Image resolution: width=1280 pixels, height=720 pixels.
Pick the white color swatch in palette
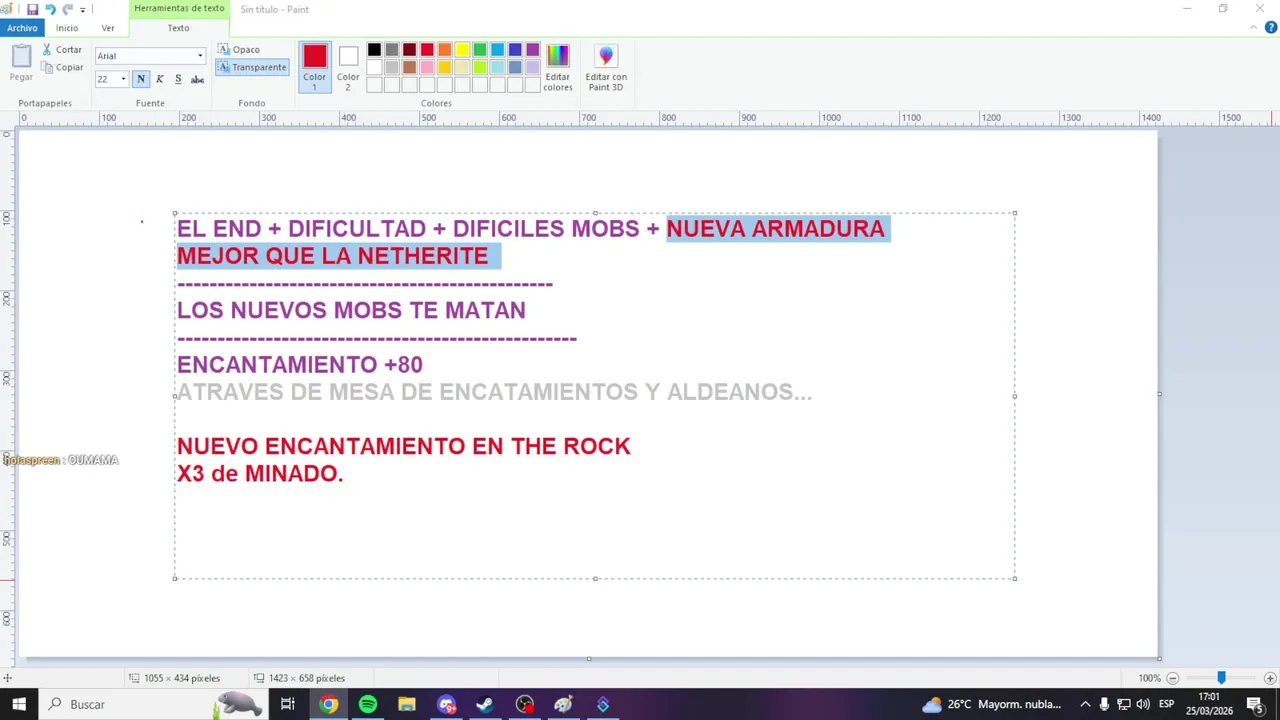[x=374, y=67]
